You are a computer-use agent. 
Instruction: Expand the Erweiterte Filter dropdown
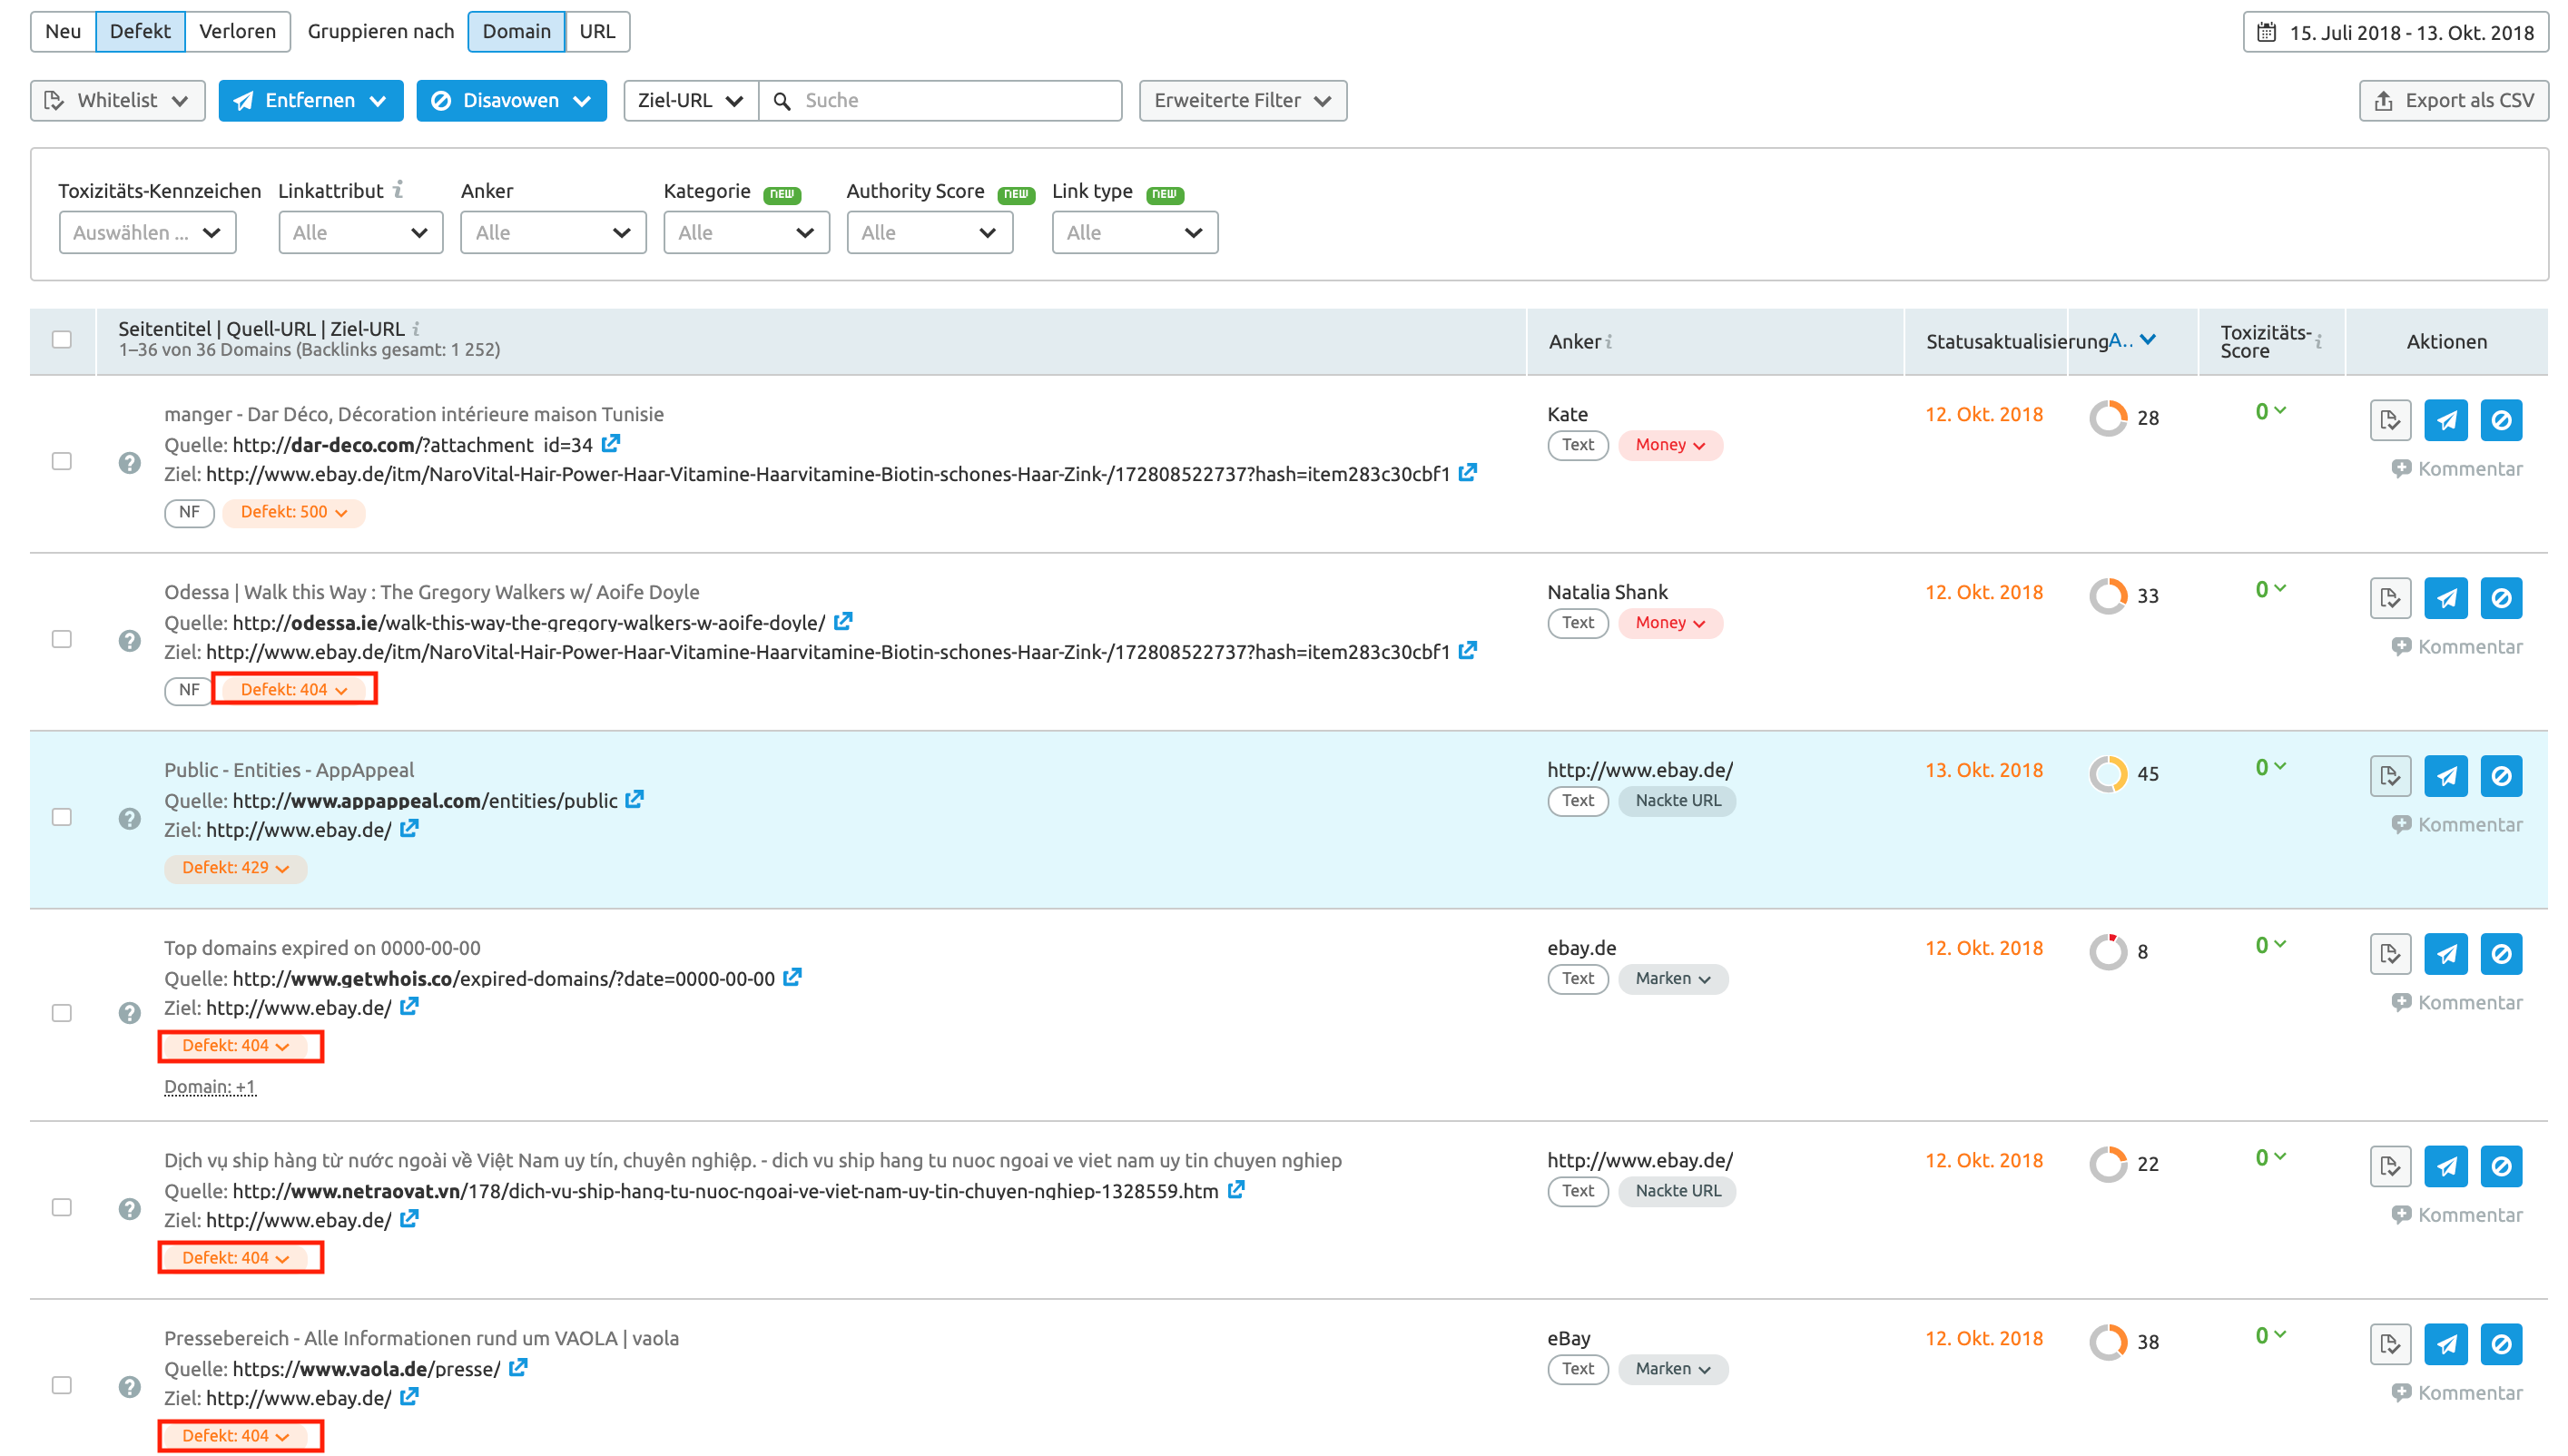click(x=1242, y=100)
